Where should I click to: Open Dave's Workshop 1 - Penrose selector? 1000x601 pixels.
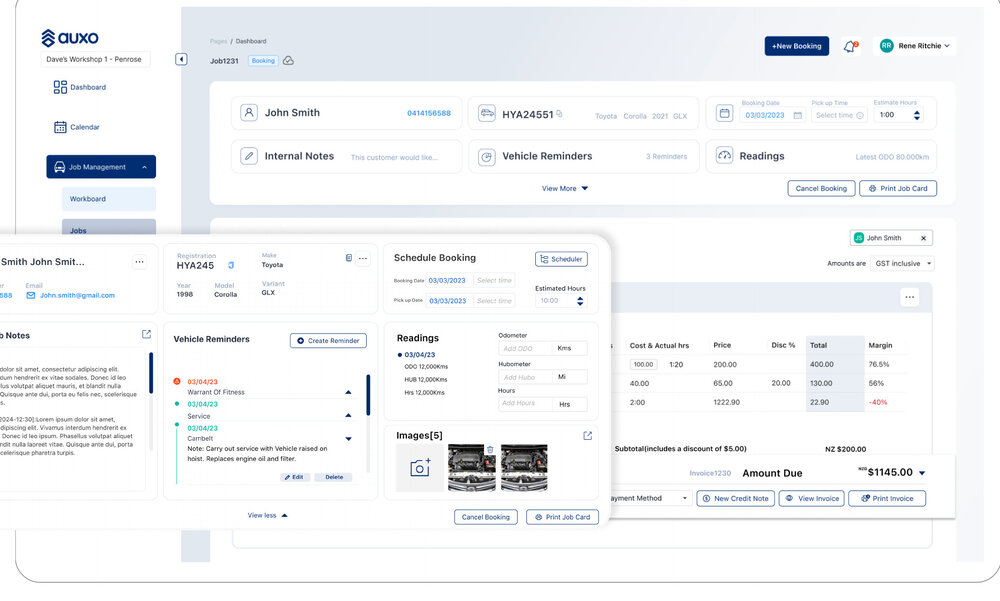94,59
